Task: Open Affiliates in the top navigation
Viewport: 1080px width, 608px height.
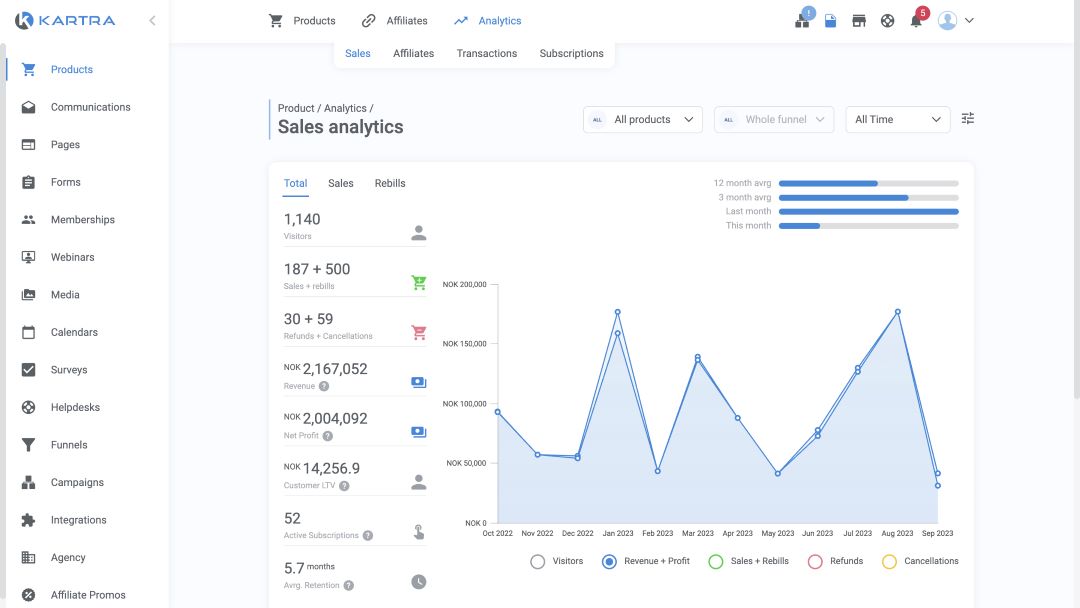Action: (395, 21)
